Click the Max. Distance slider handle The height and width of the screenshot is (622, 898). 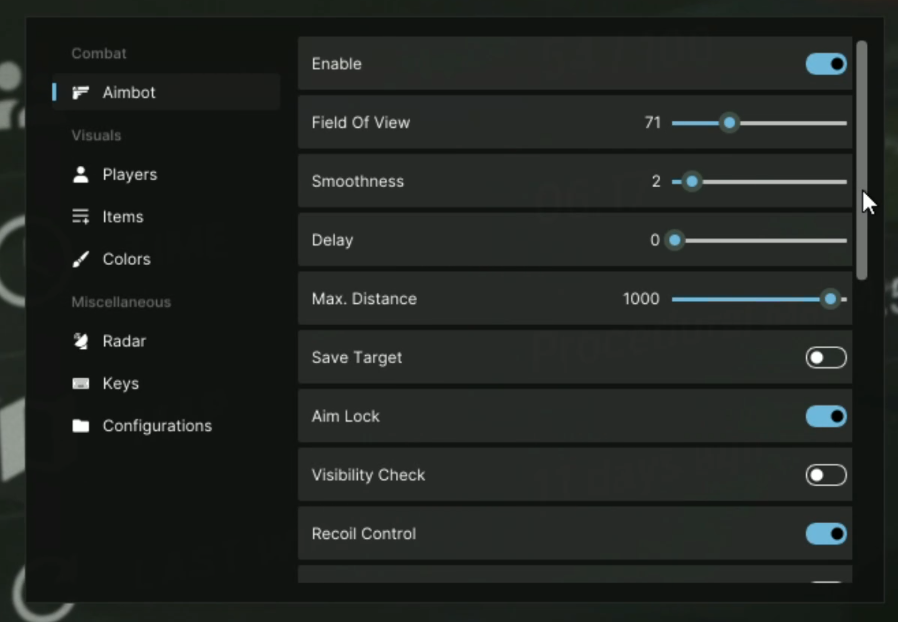tap(830, 299)
